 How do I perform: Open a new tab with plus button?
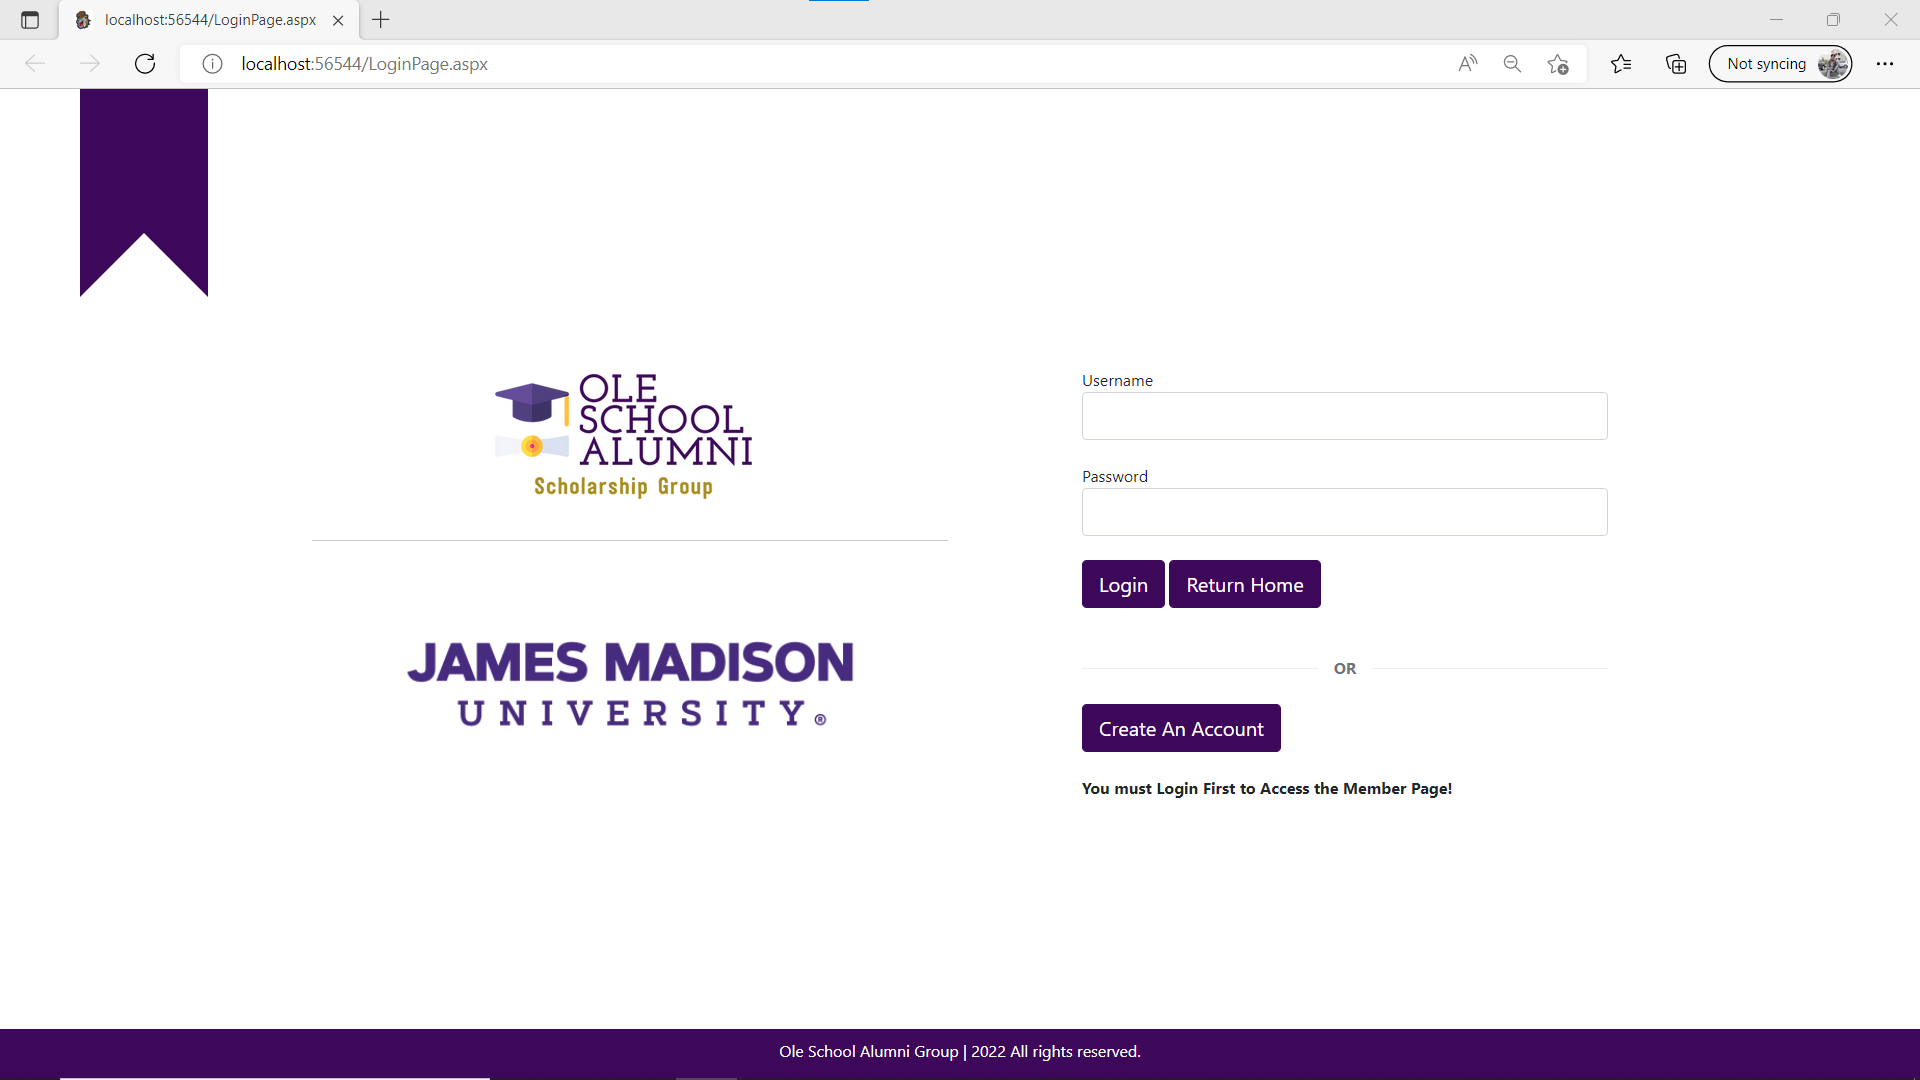tap(381, 20)
